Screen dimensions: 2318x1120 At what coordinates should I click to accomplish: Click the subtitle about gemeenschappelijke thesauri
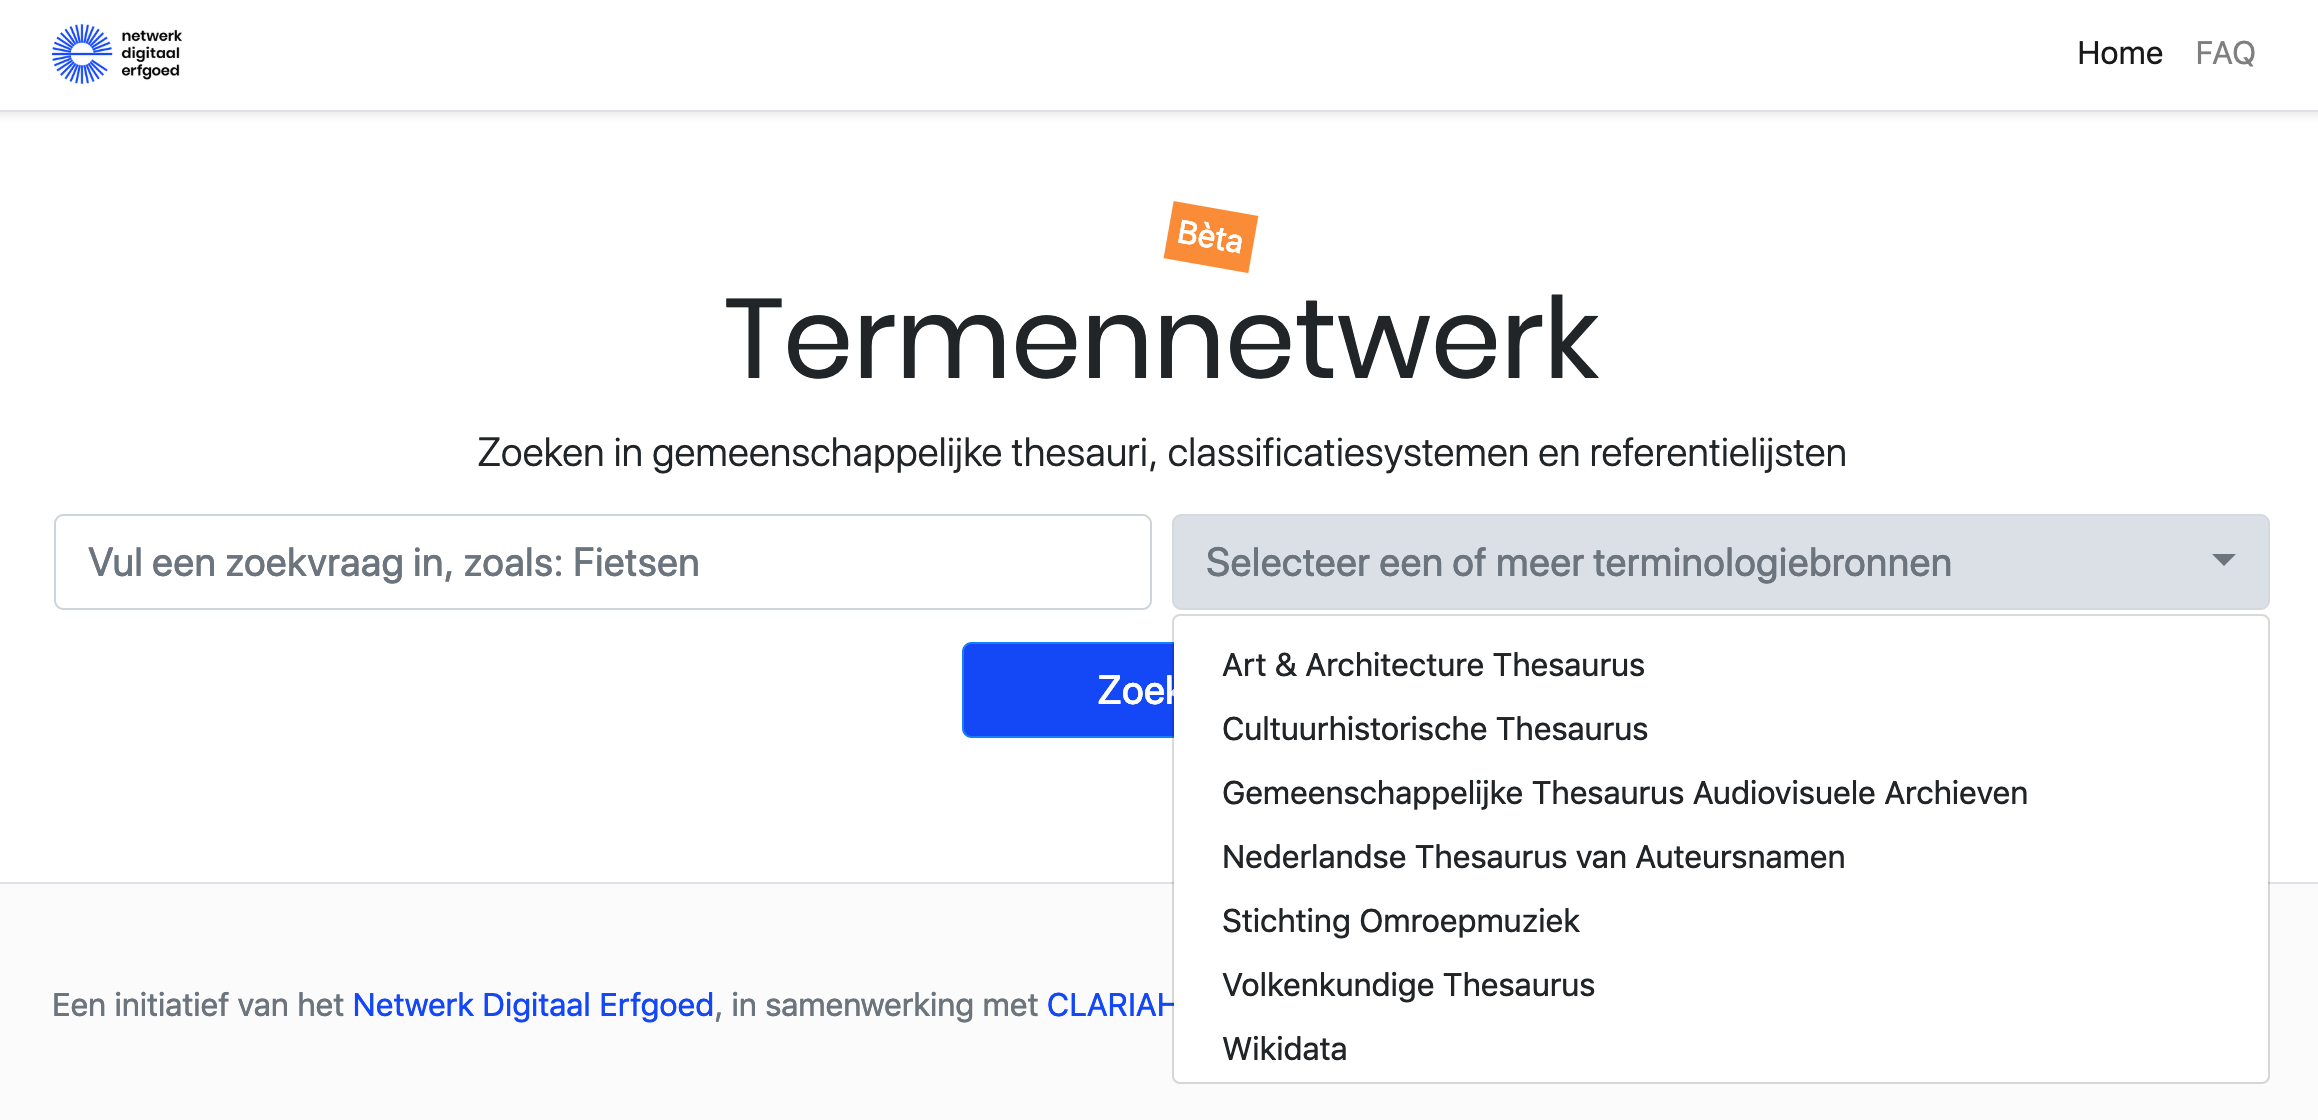1161,453
